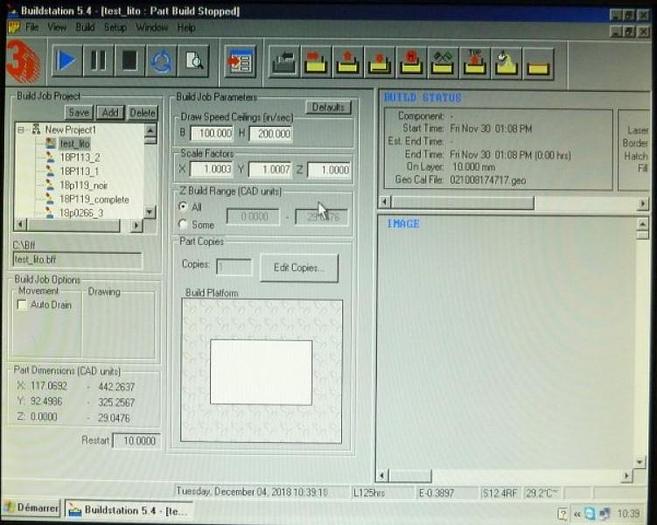Image resolution: width=657 pixels, height=525 pixels.
Task: Click the yellow tray icon with checkered flags
Action: tap(443, 63)
